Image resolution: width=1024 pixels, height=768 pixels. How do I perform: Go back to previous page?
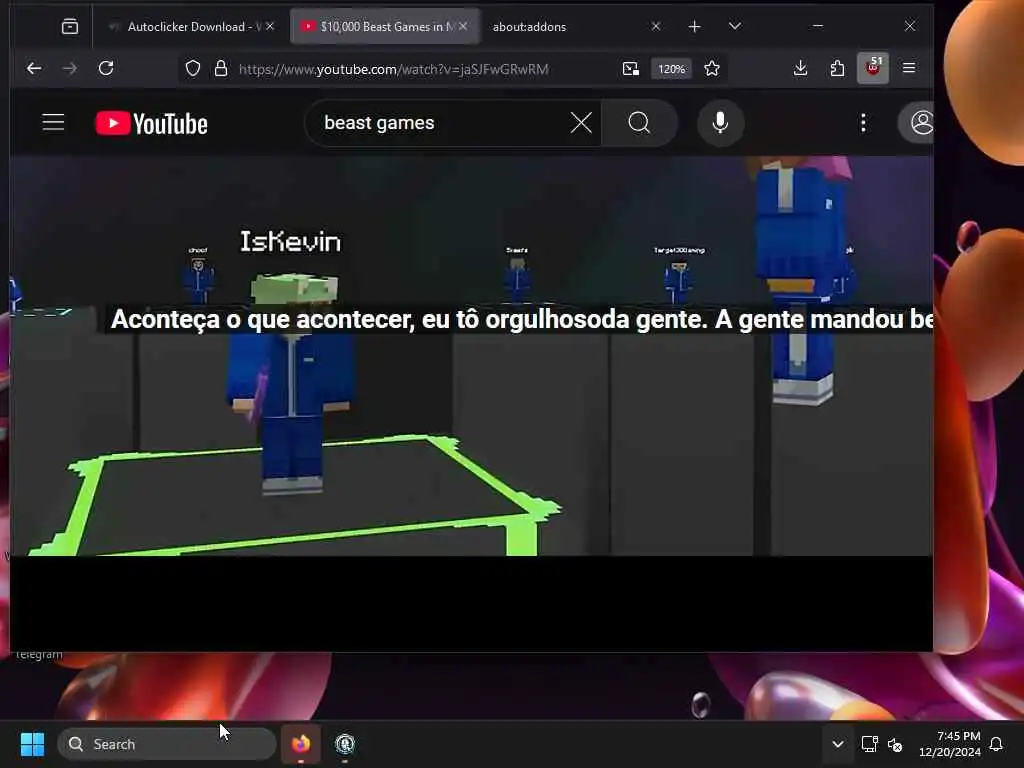[x=34, y=68]
